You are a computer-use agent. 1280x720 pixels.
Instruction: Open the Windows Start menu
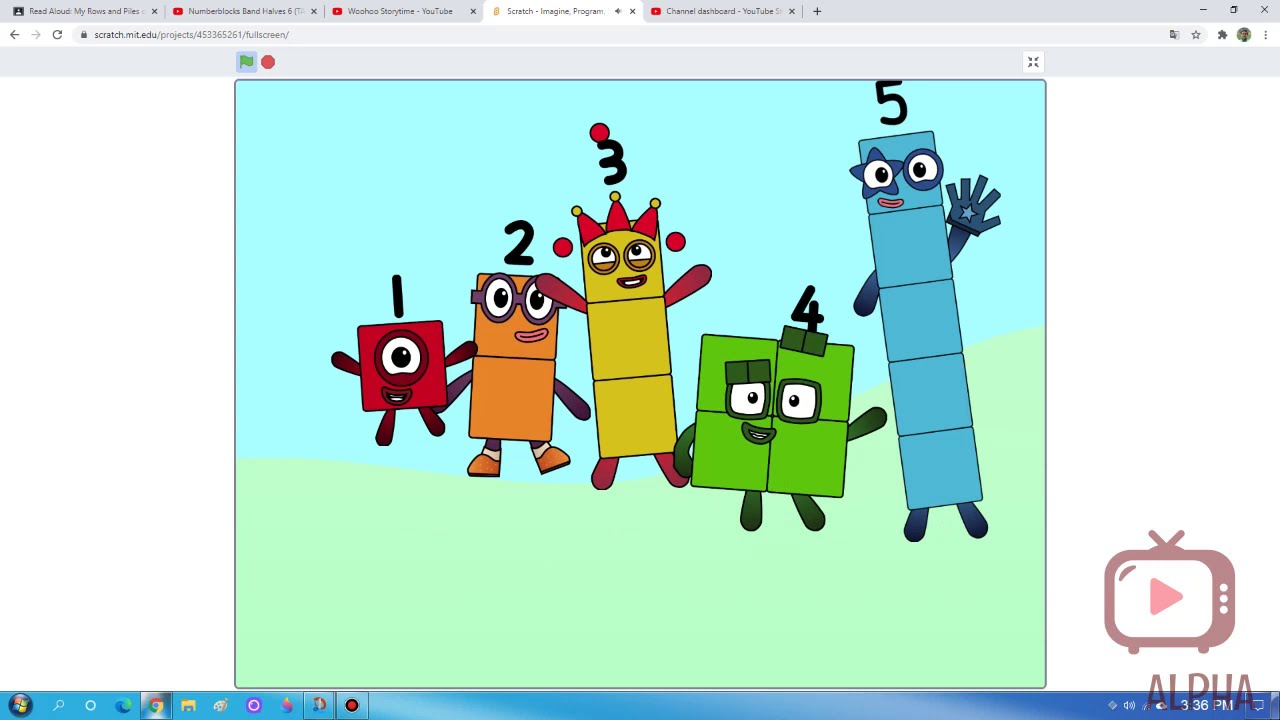[x=20, y=705]
